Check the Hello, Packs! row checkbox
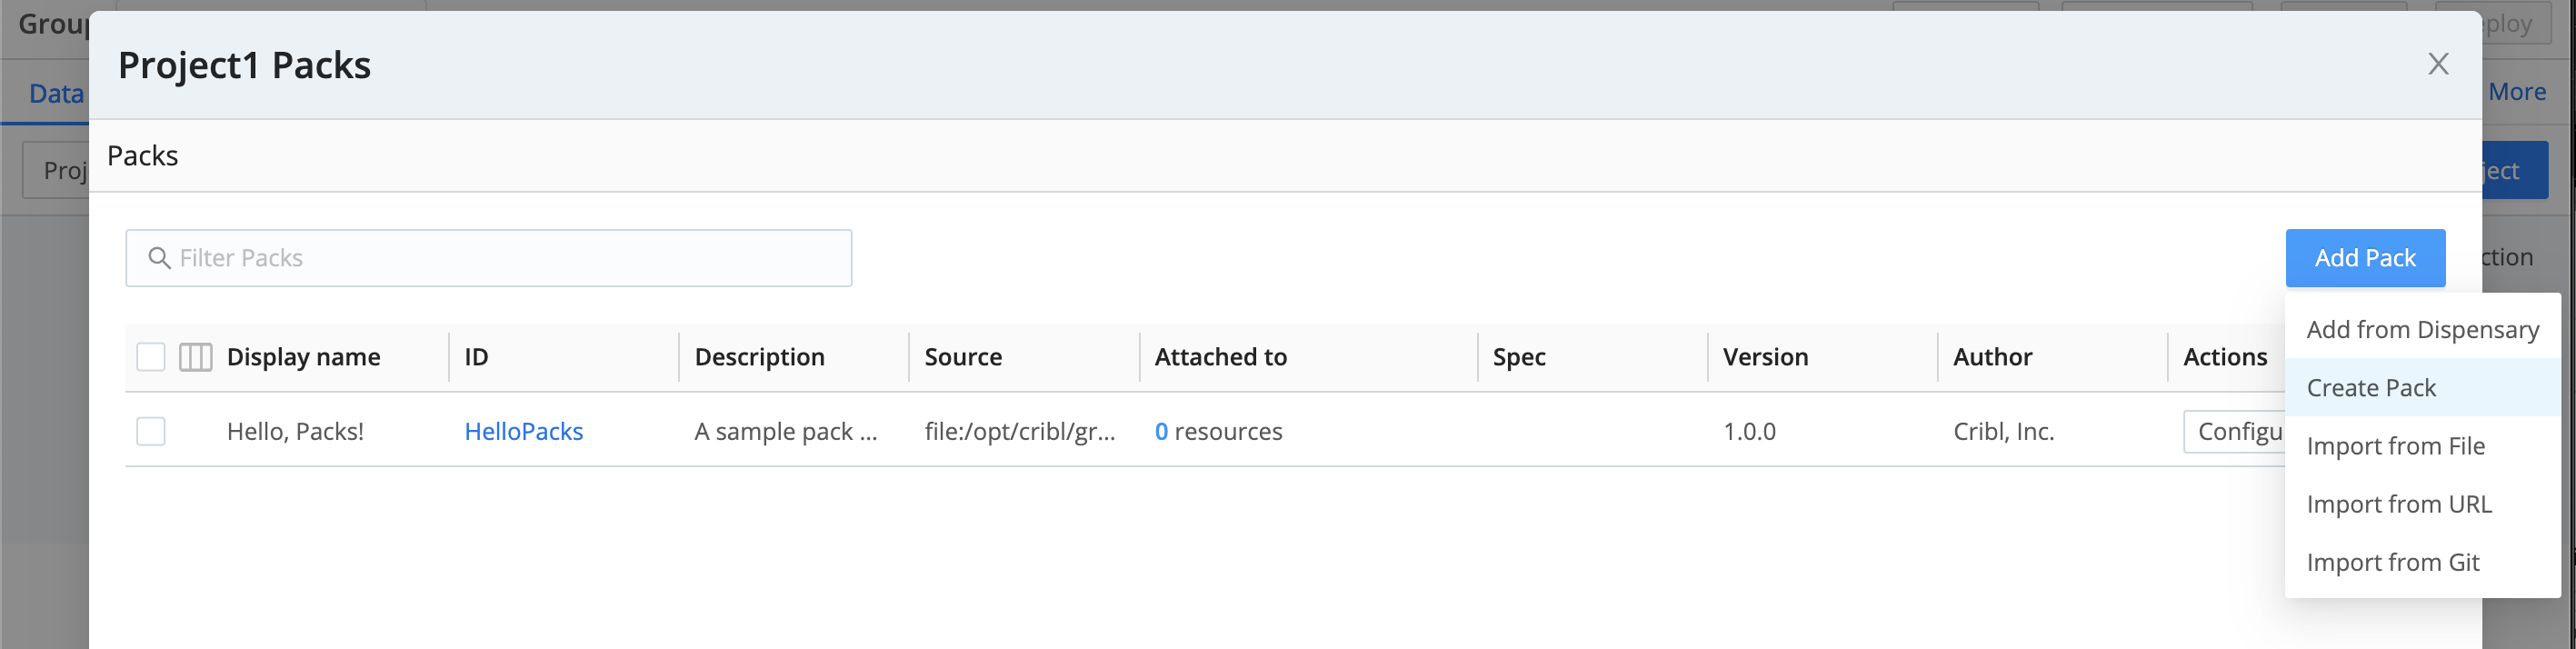The width and height of the screenshot is (2576, 649). click(151, 431)
